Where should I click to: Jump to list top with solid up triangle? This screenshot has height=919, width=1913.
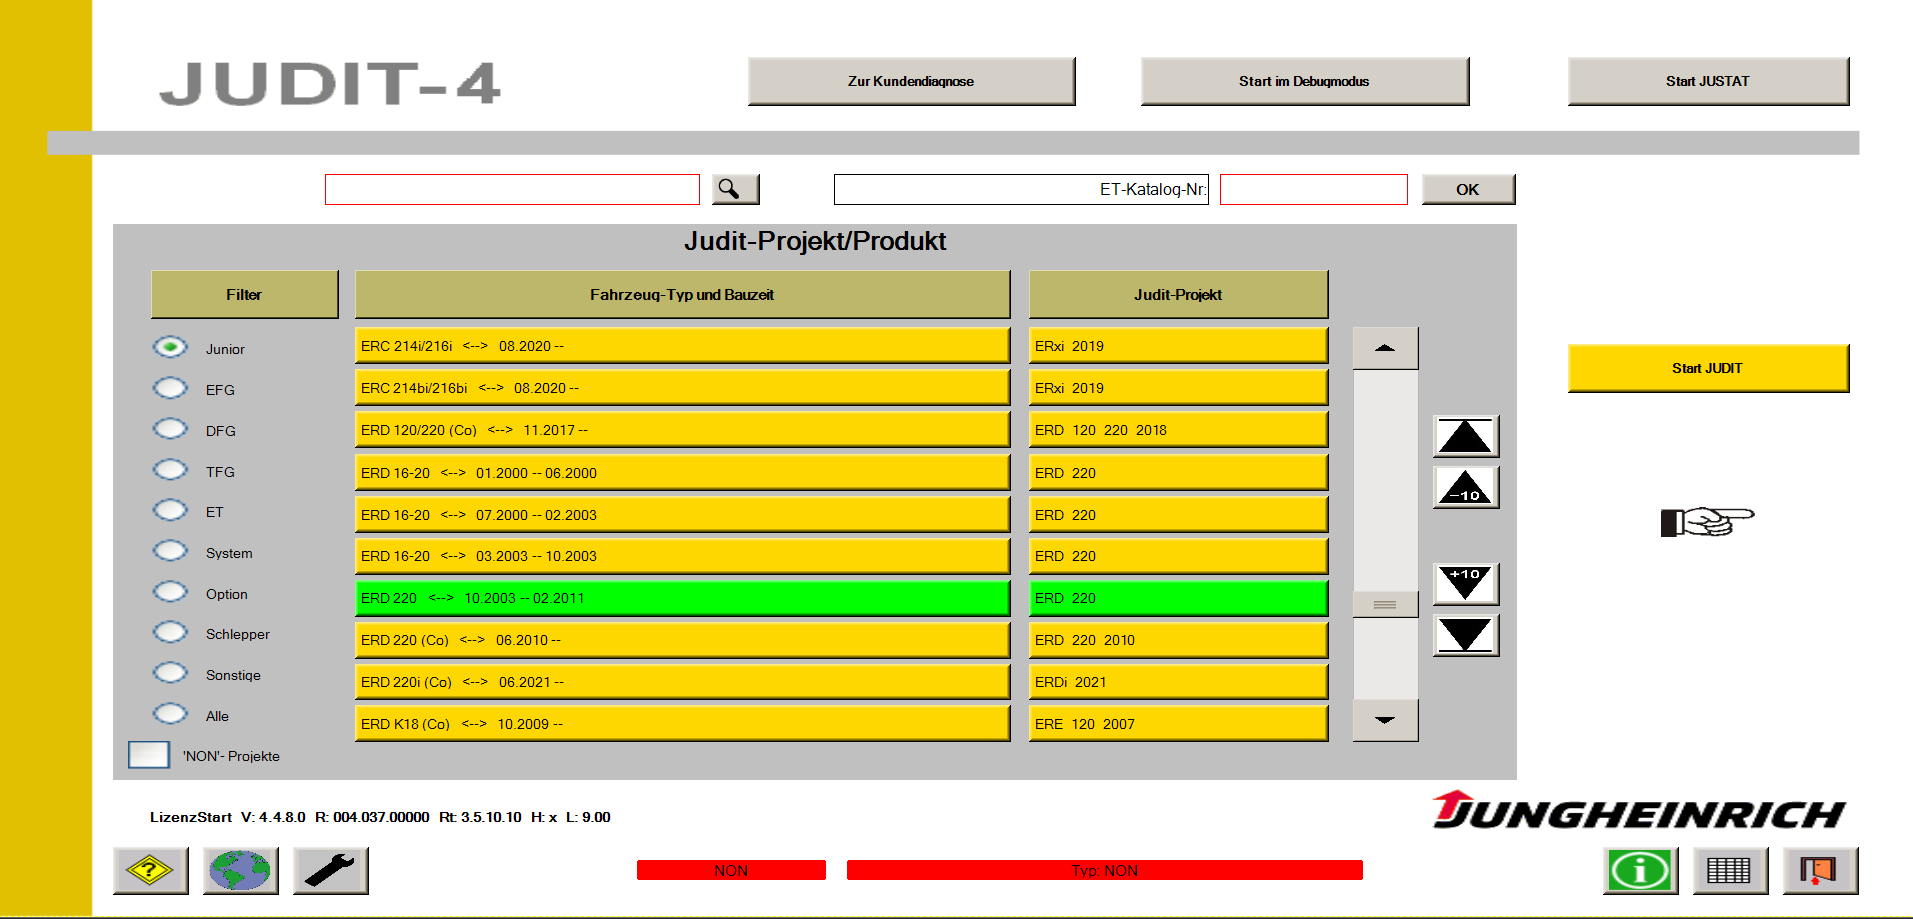1465,437
